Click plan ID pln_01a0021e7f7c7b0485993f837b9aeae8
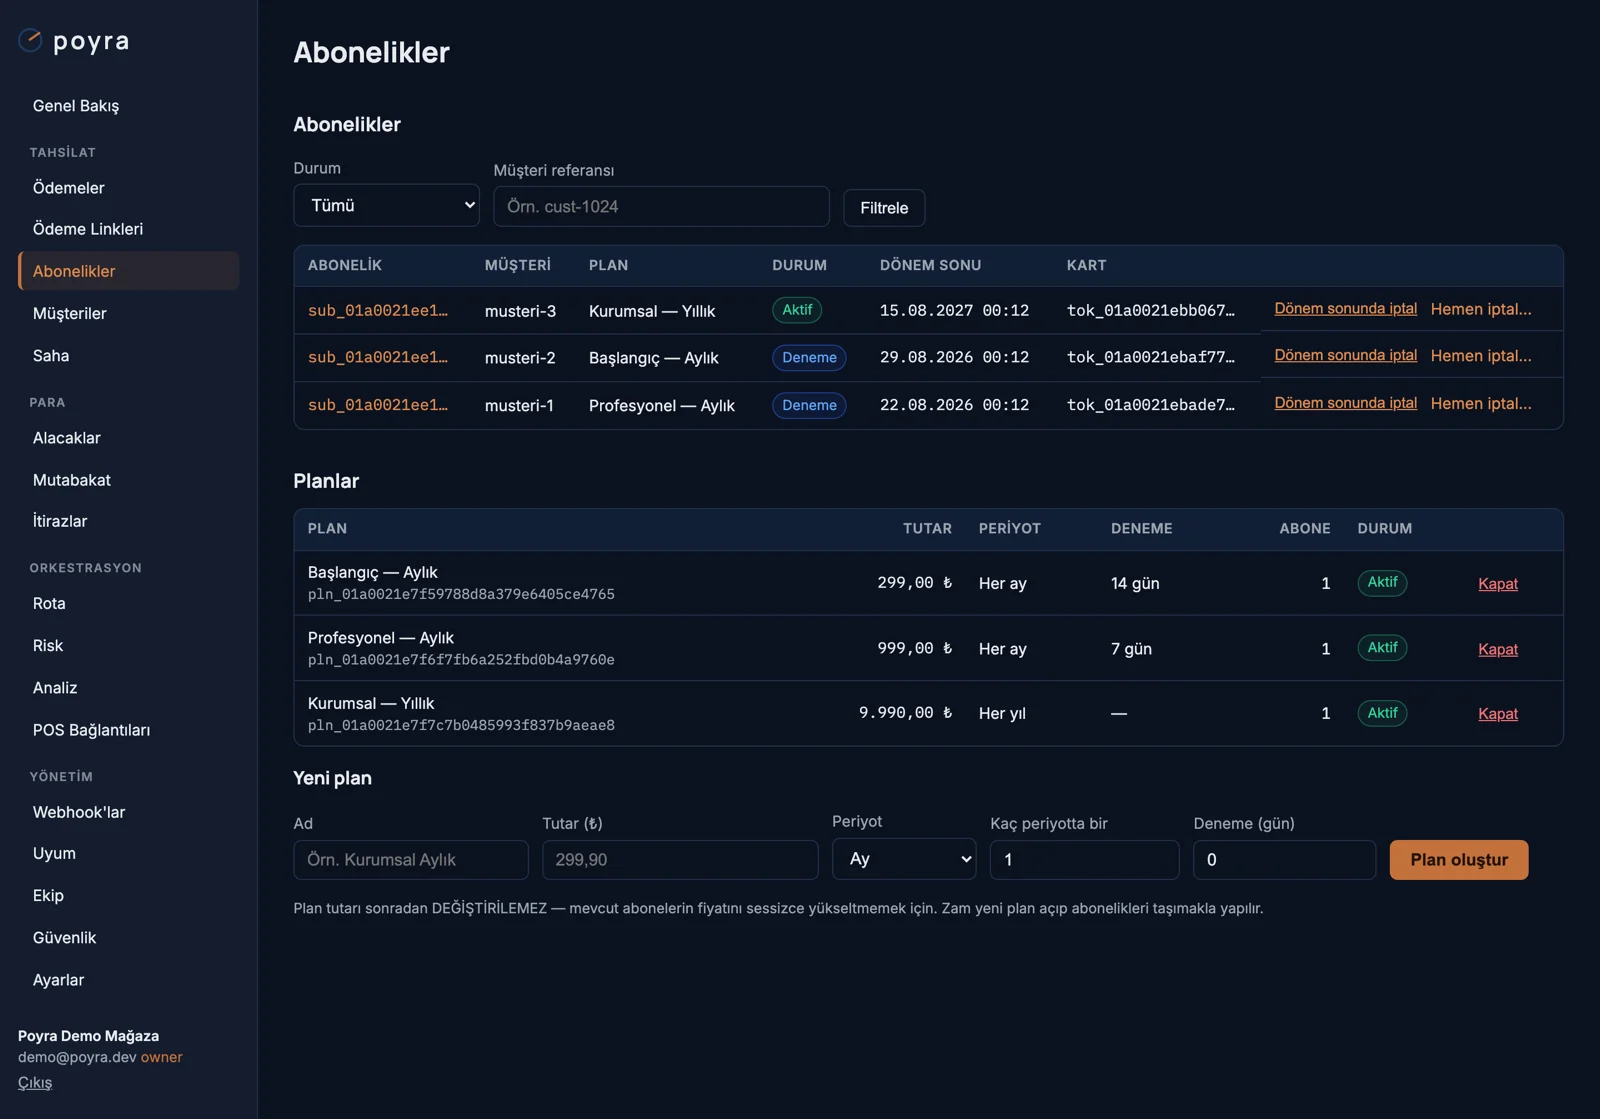Viewport: 1600px width, 1119px height. click(x=461, y=725)
